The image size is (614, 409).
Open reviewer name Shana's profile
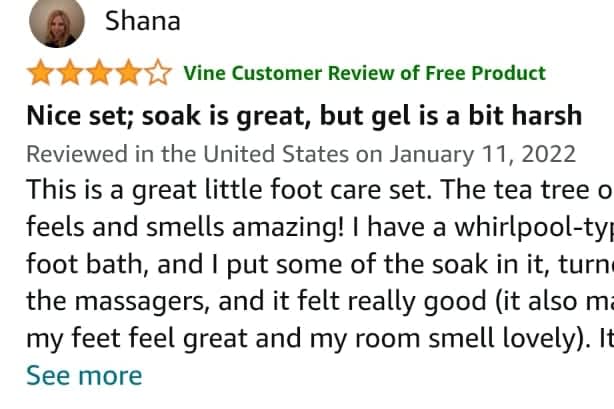pos(143,21)
